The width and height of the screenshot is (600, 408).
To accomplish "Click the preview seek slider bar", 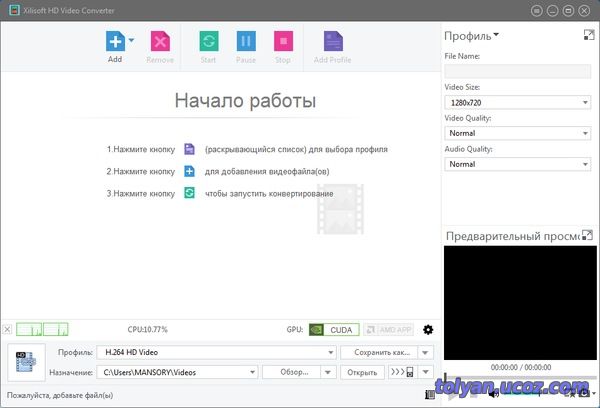I will (520, 377).
